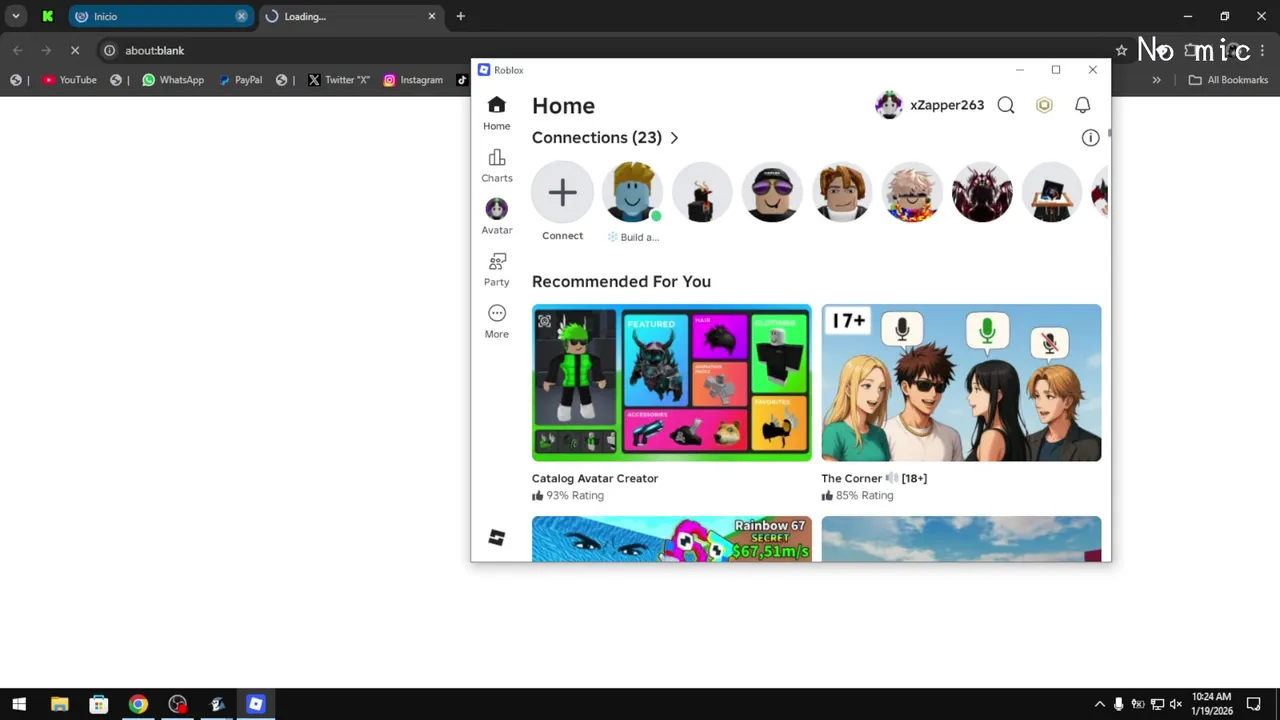
Task: Open the Instagram bookmark
Action: [x=413, y=80]
